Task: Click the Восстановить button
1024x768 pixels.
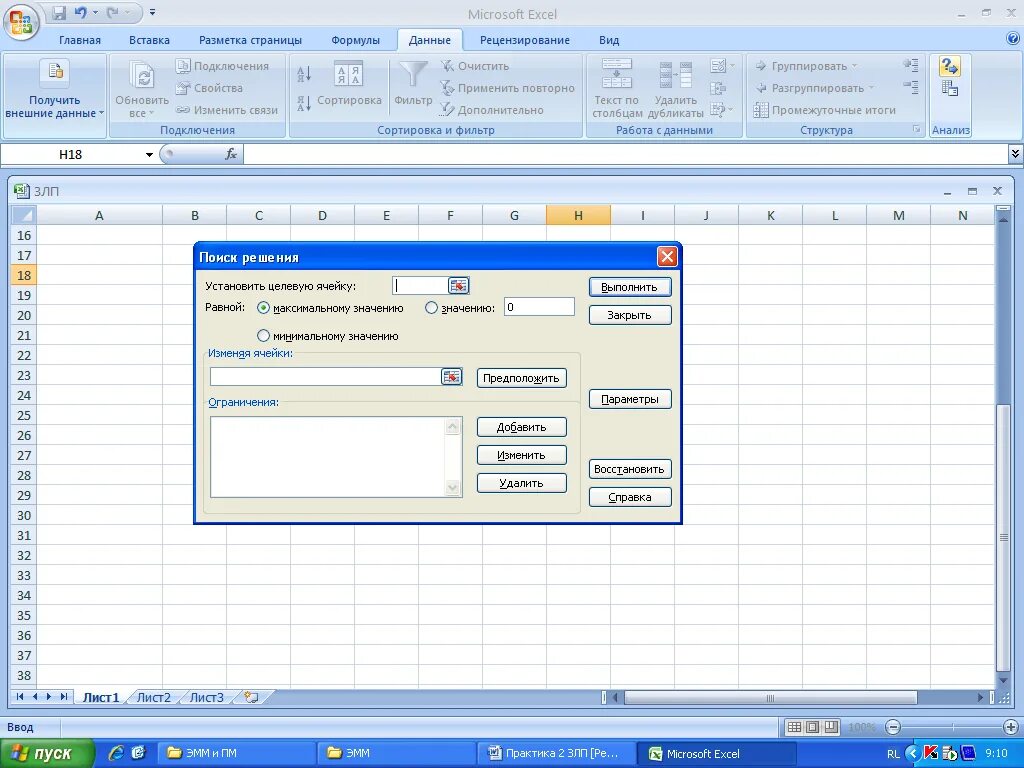Action: pos(630,469)
